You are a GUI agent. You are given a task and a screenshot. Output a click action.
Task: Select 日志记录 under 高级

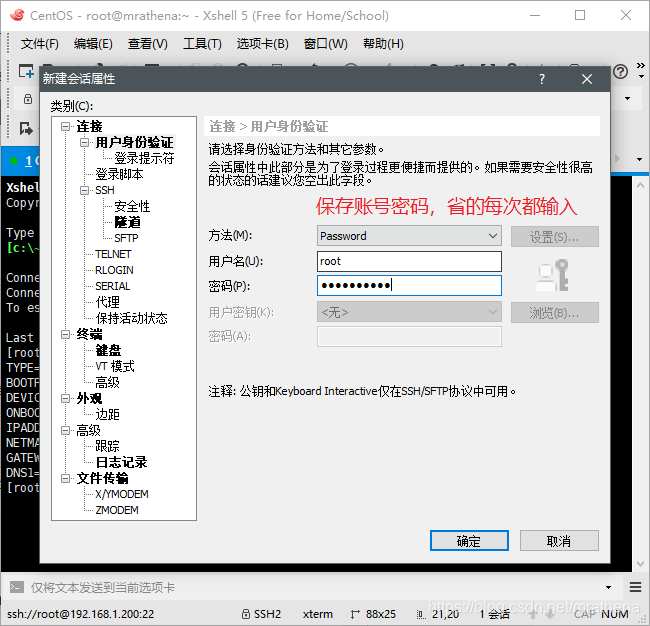point(121,462)
